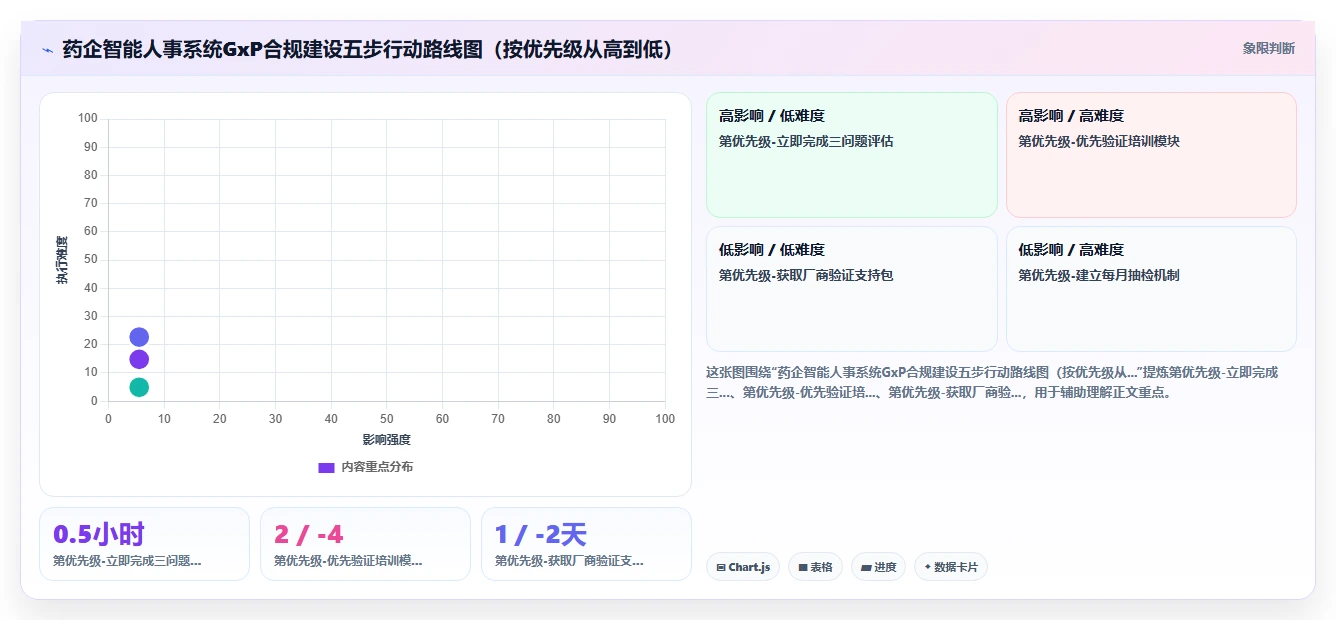Click the caption under 0.5小时
The width and height of the screenshot is (1336, 620).
coord(127,561)
